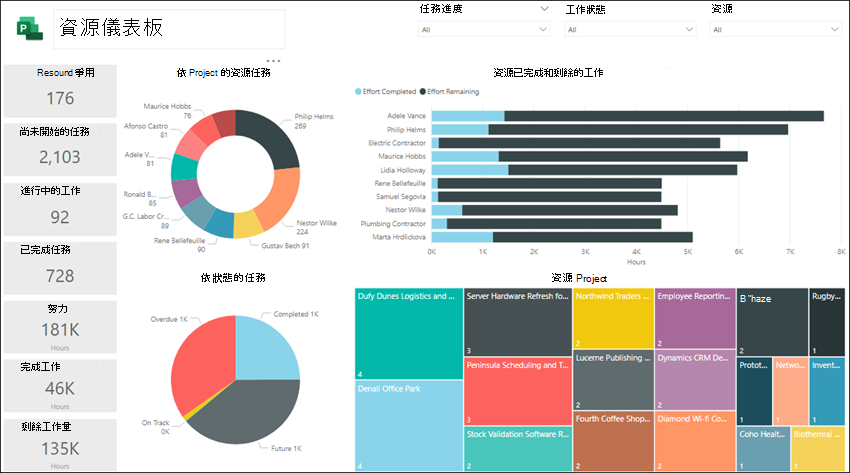Select Protot... dark teal treemap tile
850x473 pixels.
click(754, 391)
